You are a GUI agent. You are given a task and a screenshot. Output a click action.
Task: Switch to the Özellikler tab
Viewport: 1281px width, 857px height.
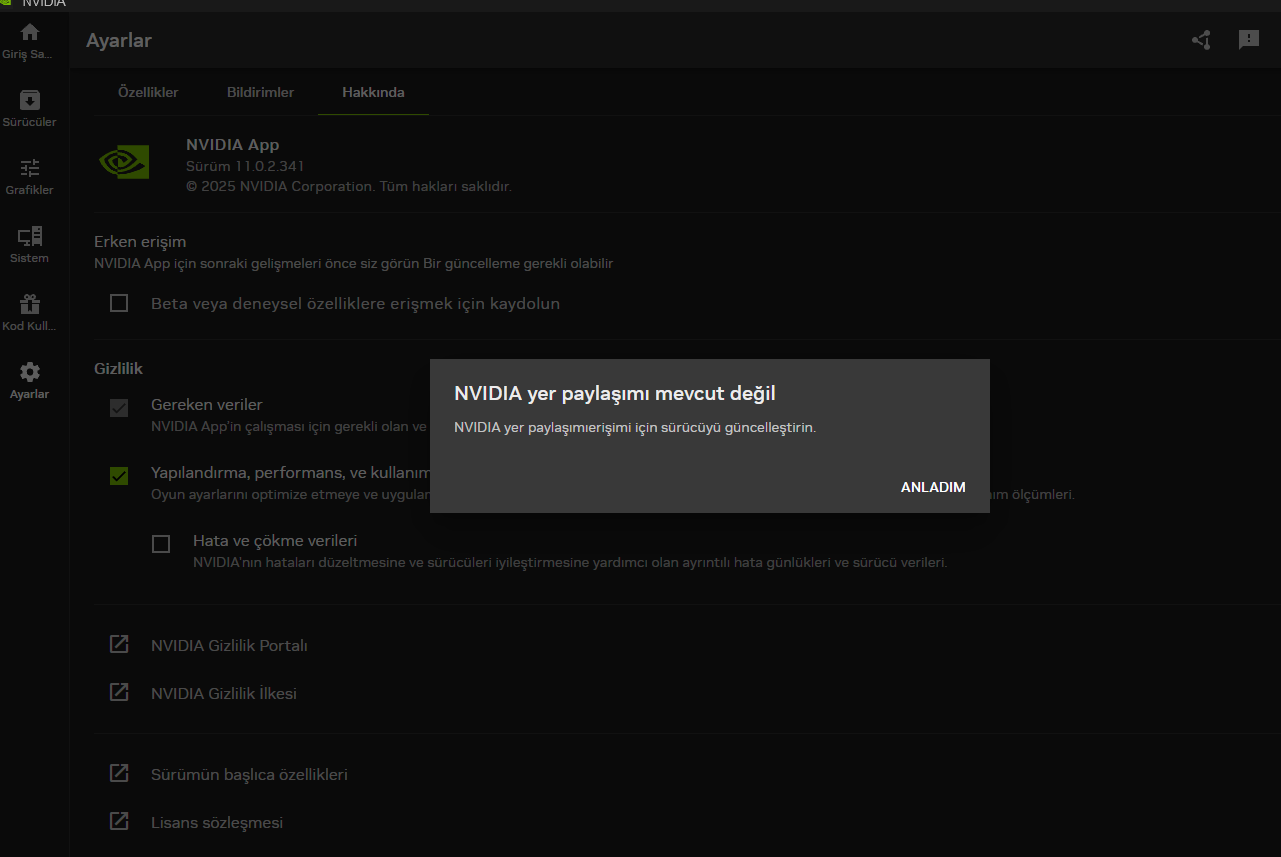(148, 92)
